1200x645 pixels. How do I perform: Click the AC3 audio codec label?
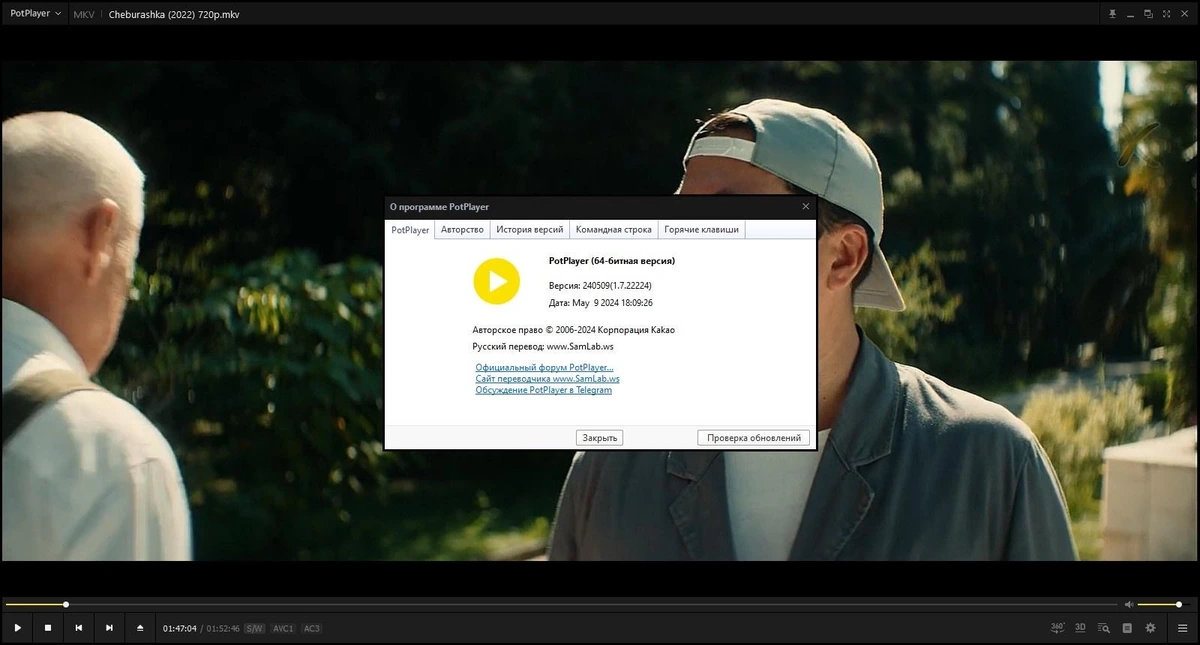click(312, 629)
